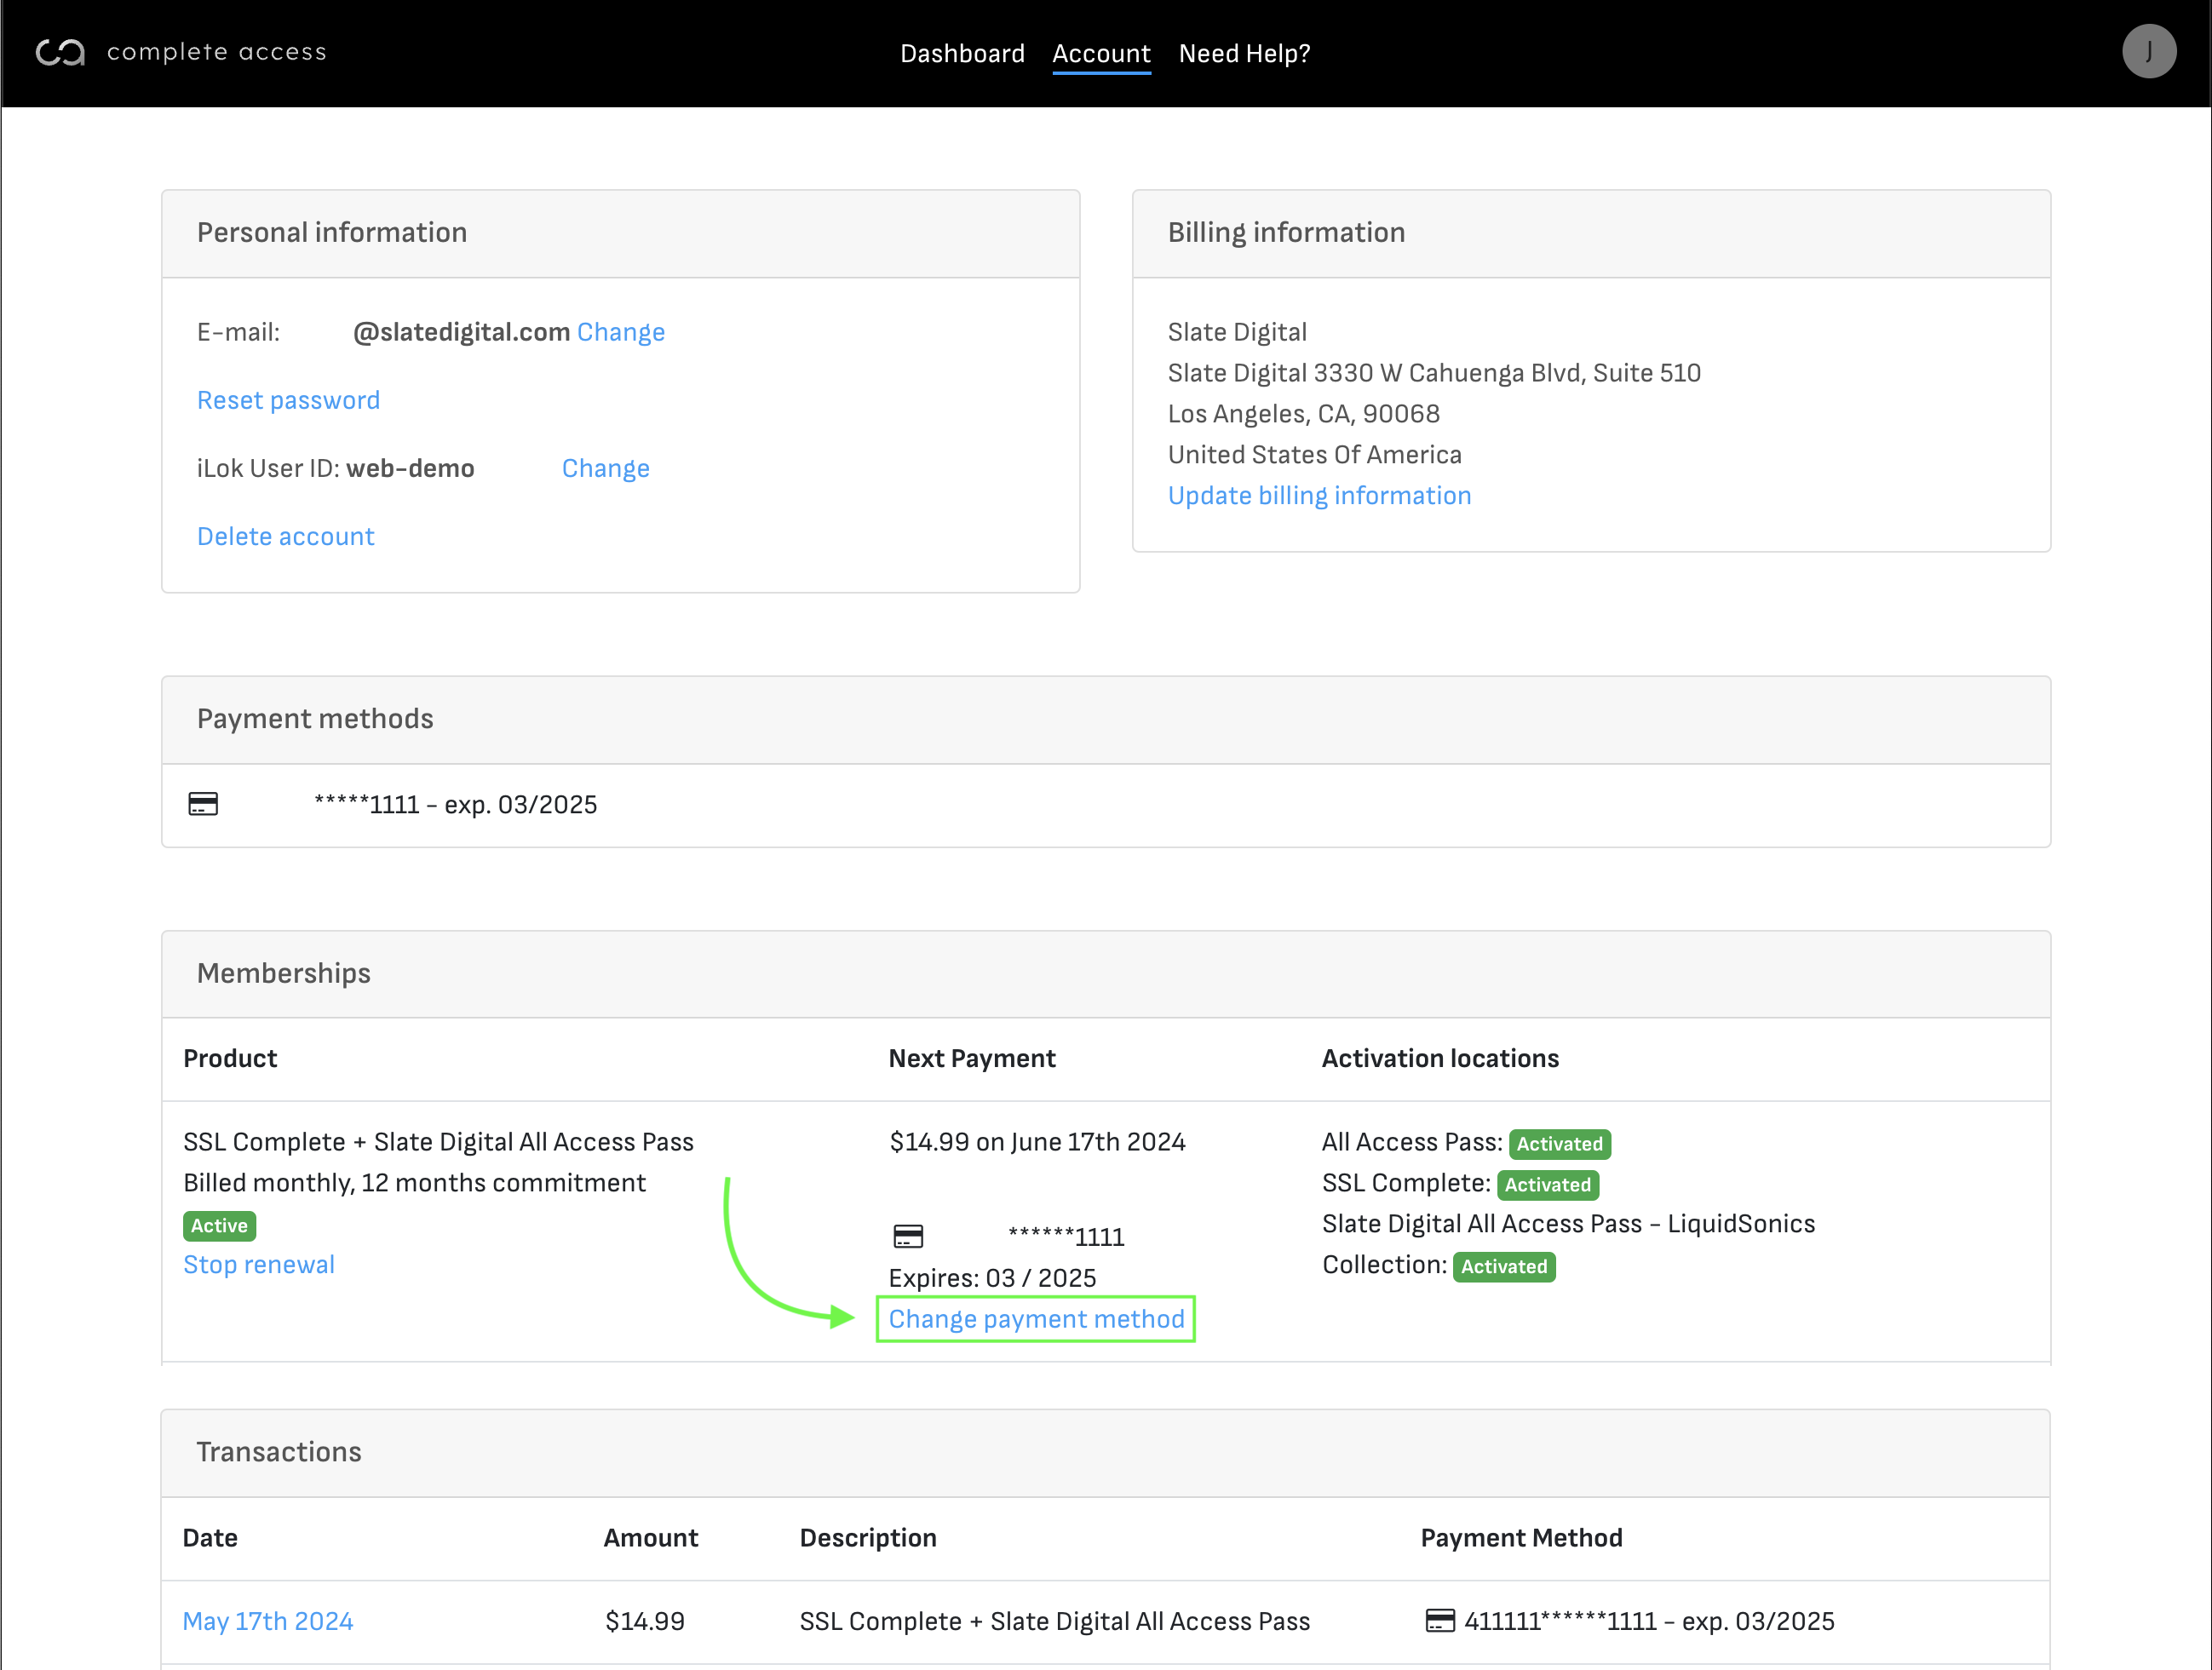Click Update billing information
Viewport: 2212px width, 1670px height.
1319,495
